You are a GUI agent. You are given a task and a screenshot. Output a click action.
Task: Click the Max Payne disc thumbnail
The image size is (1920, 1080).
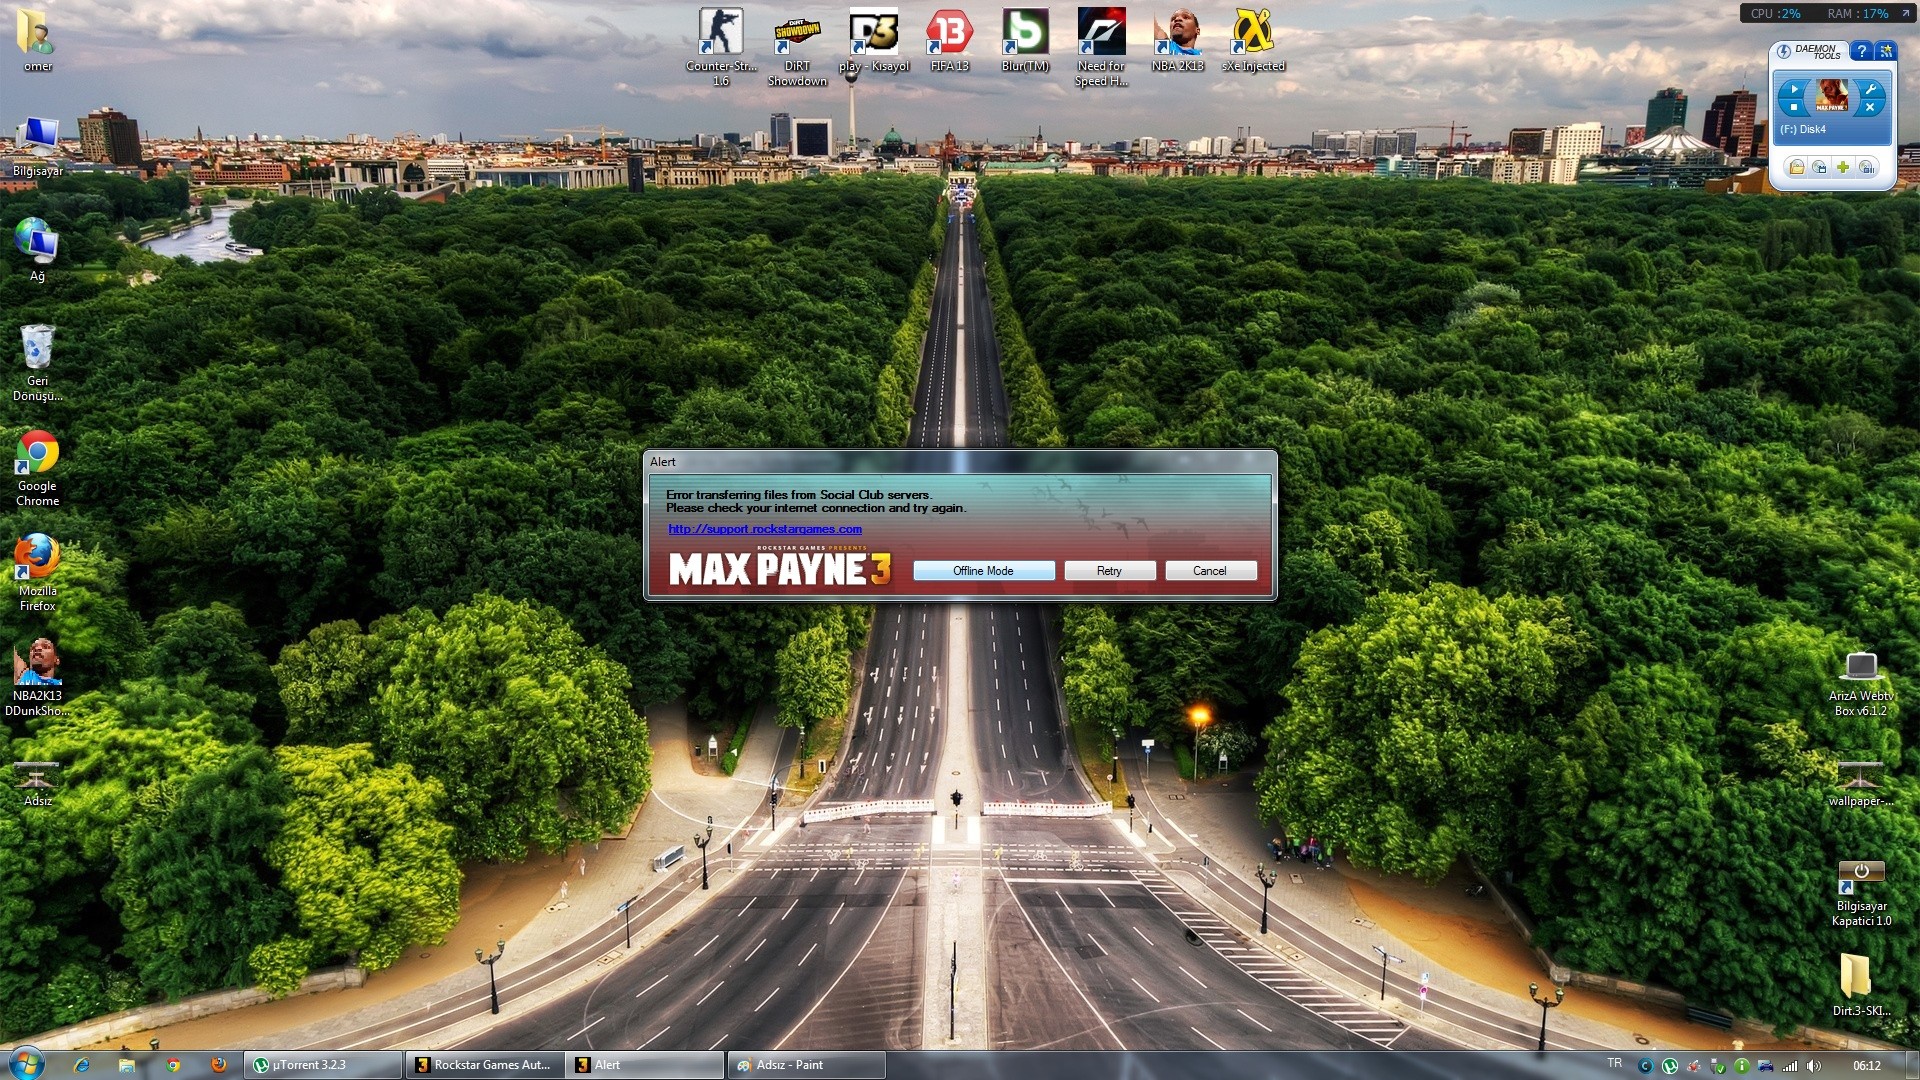[x=1832, y=95]
